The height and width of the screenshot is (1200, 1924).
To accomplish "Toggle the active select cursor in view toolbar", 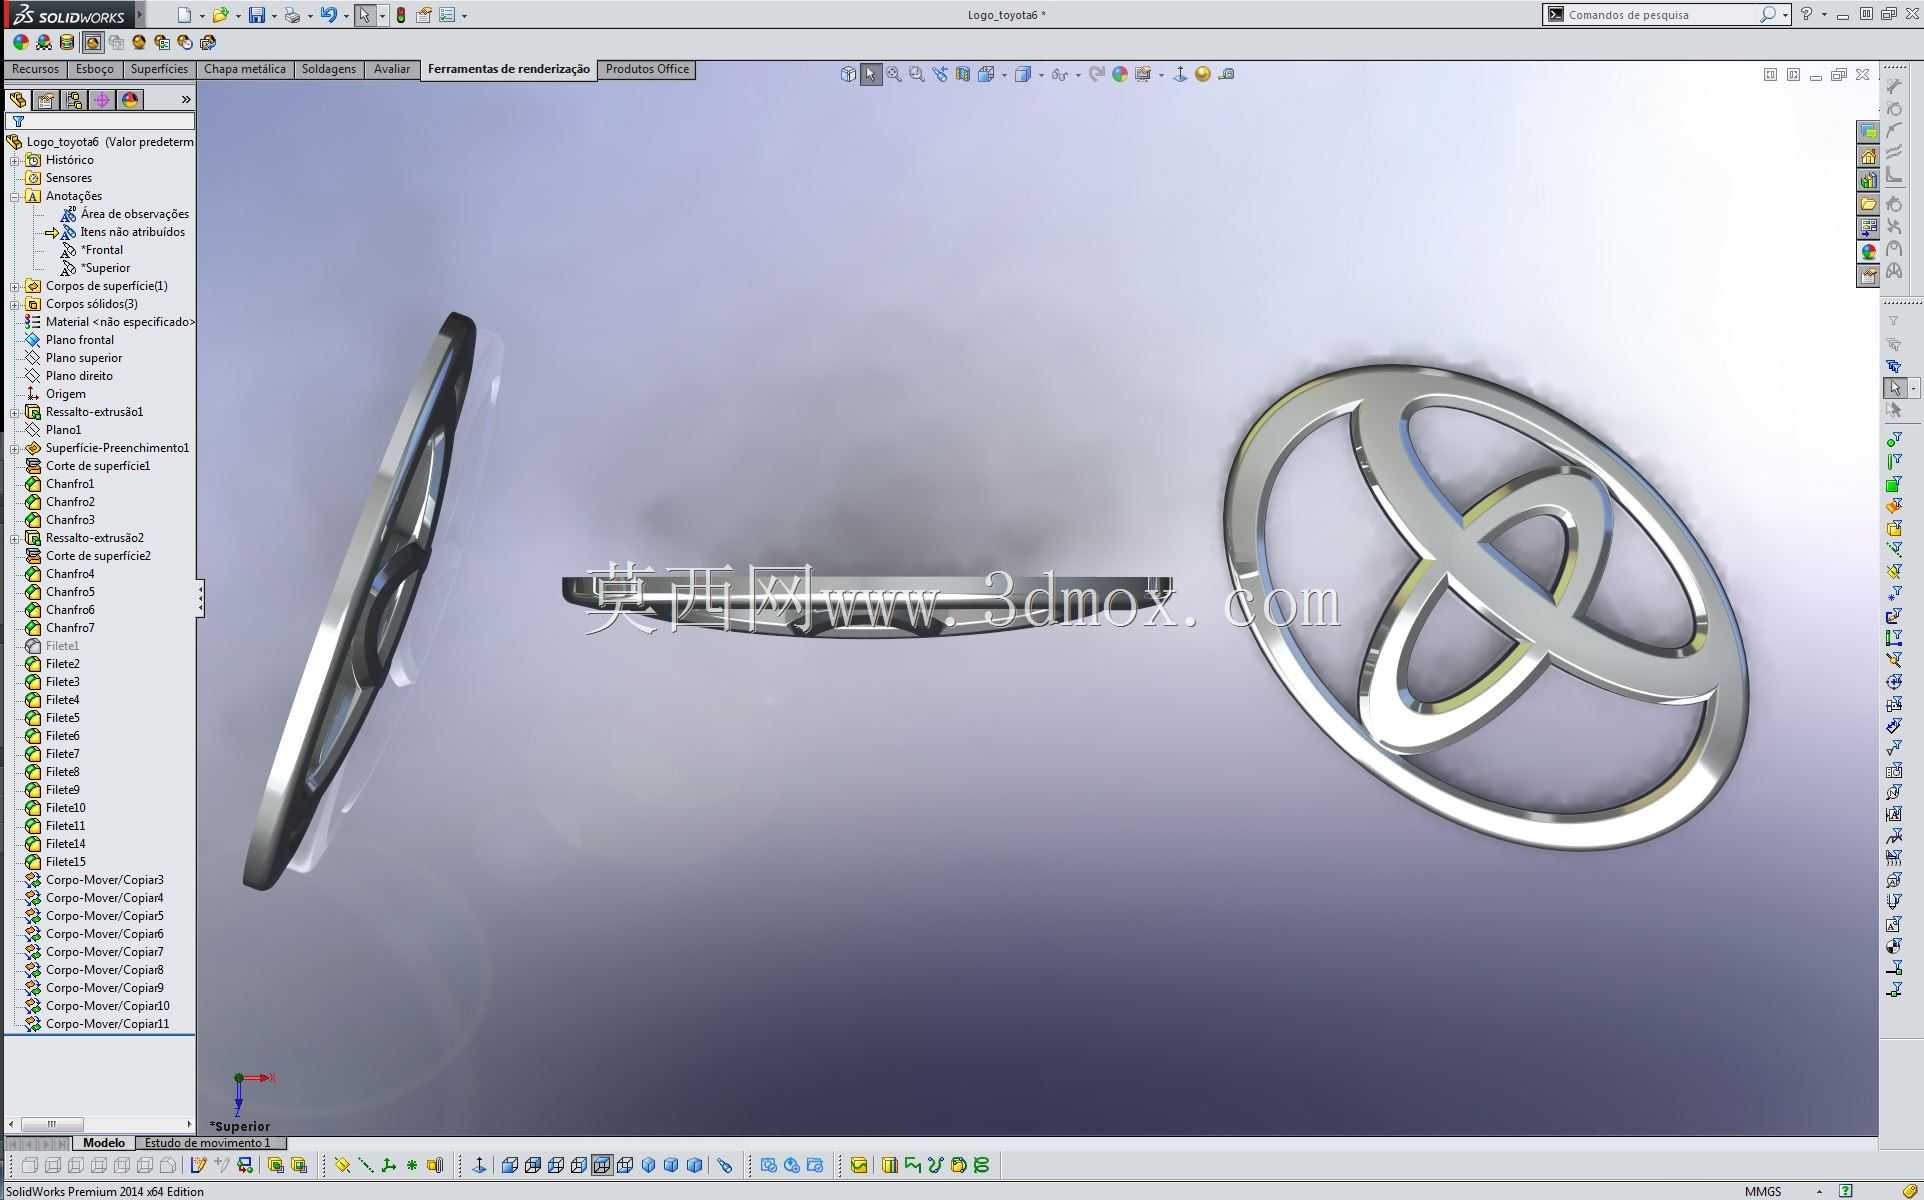I will tap(871, 74).
